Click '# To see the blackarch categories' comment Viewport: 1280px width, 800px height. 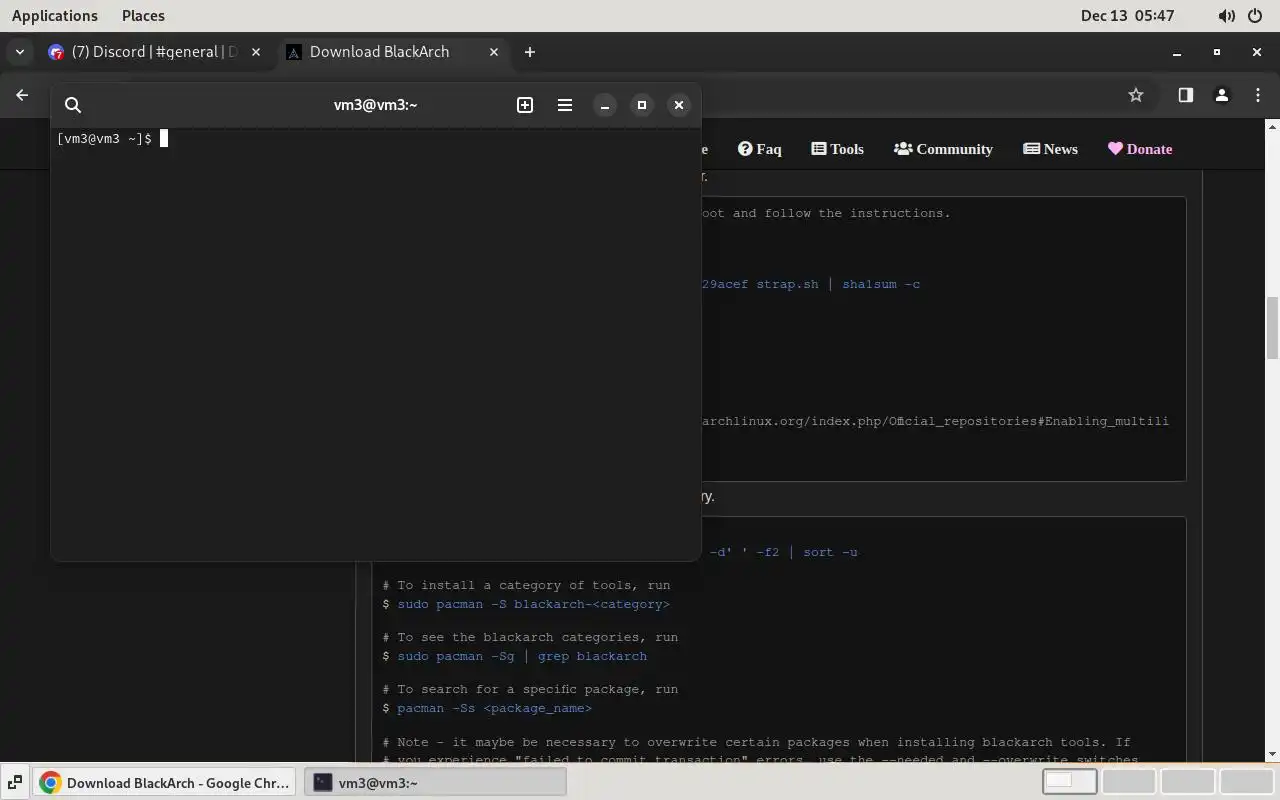530,637
